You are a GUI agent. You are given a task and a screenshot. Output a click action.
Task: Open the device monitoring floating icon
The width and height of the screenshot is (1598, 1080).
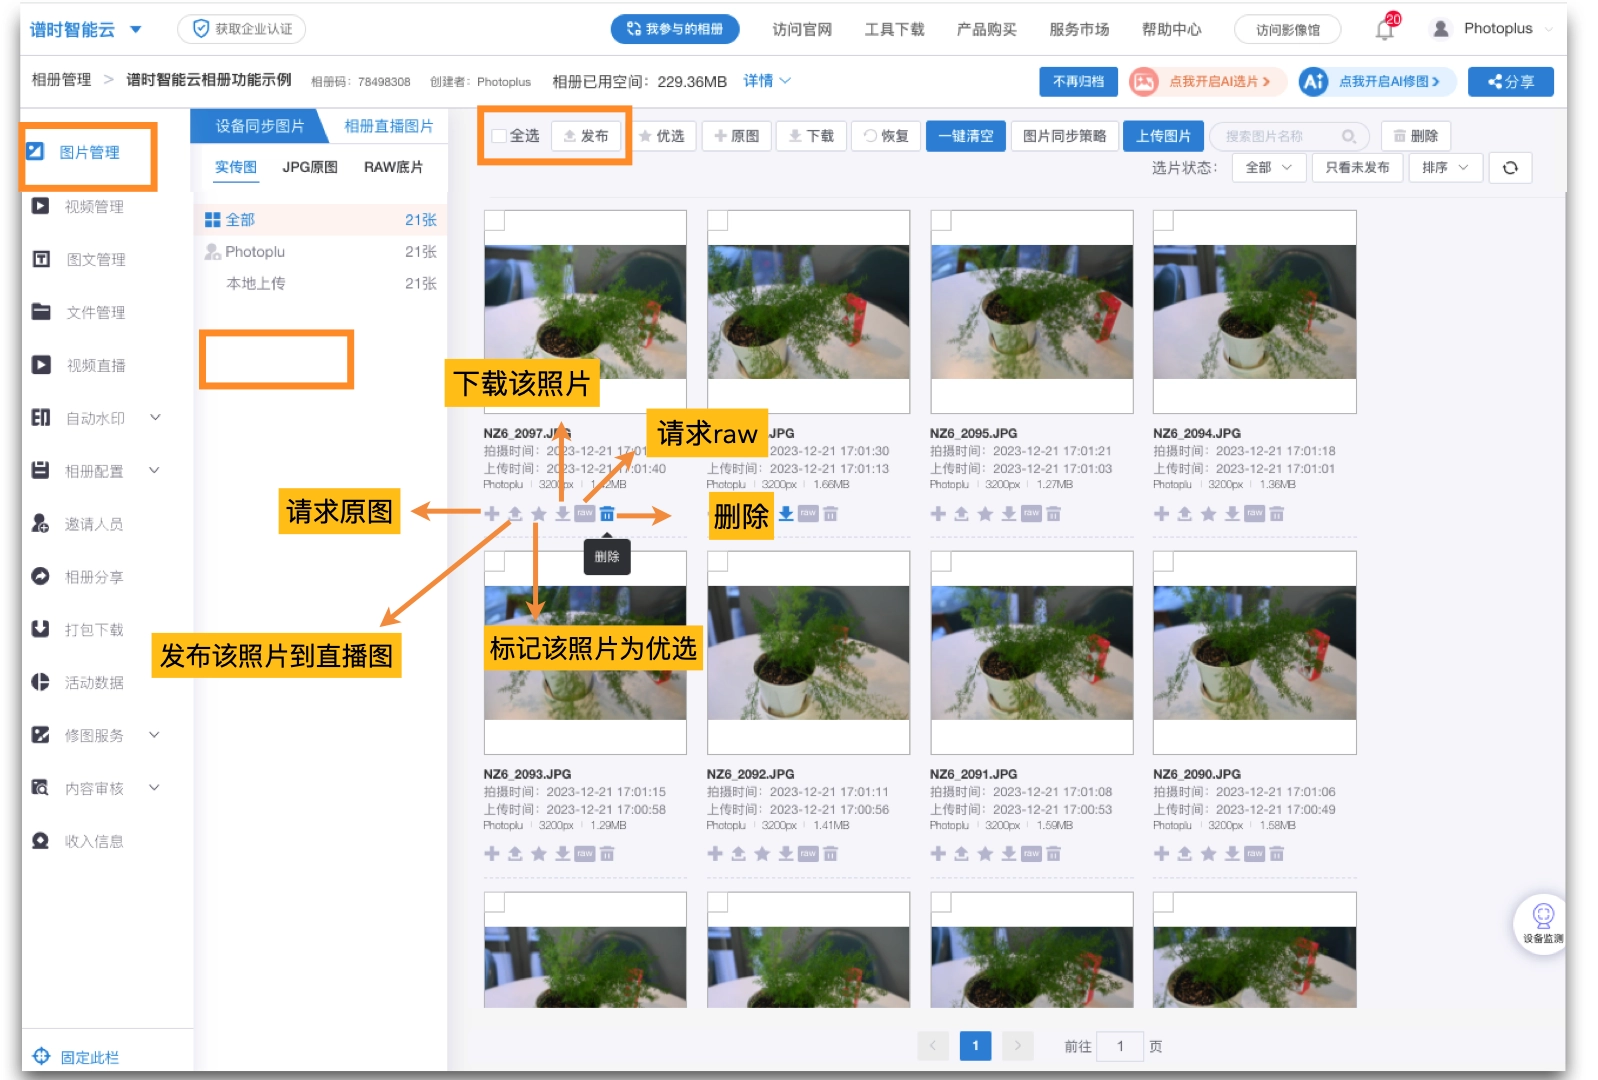pyautogui.click(x=1543, y=922)
